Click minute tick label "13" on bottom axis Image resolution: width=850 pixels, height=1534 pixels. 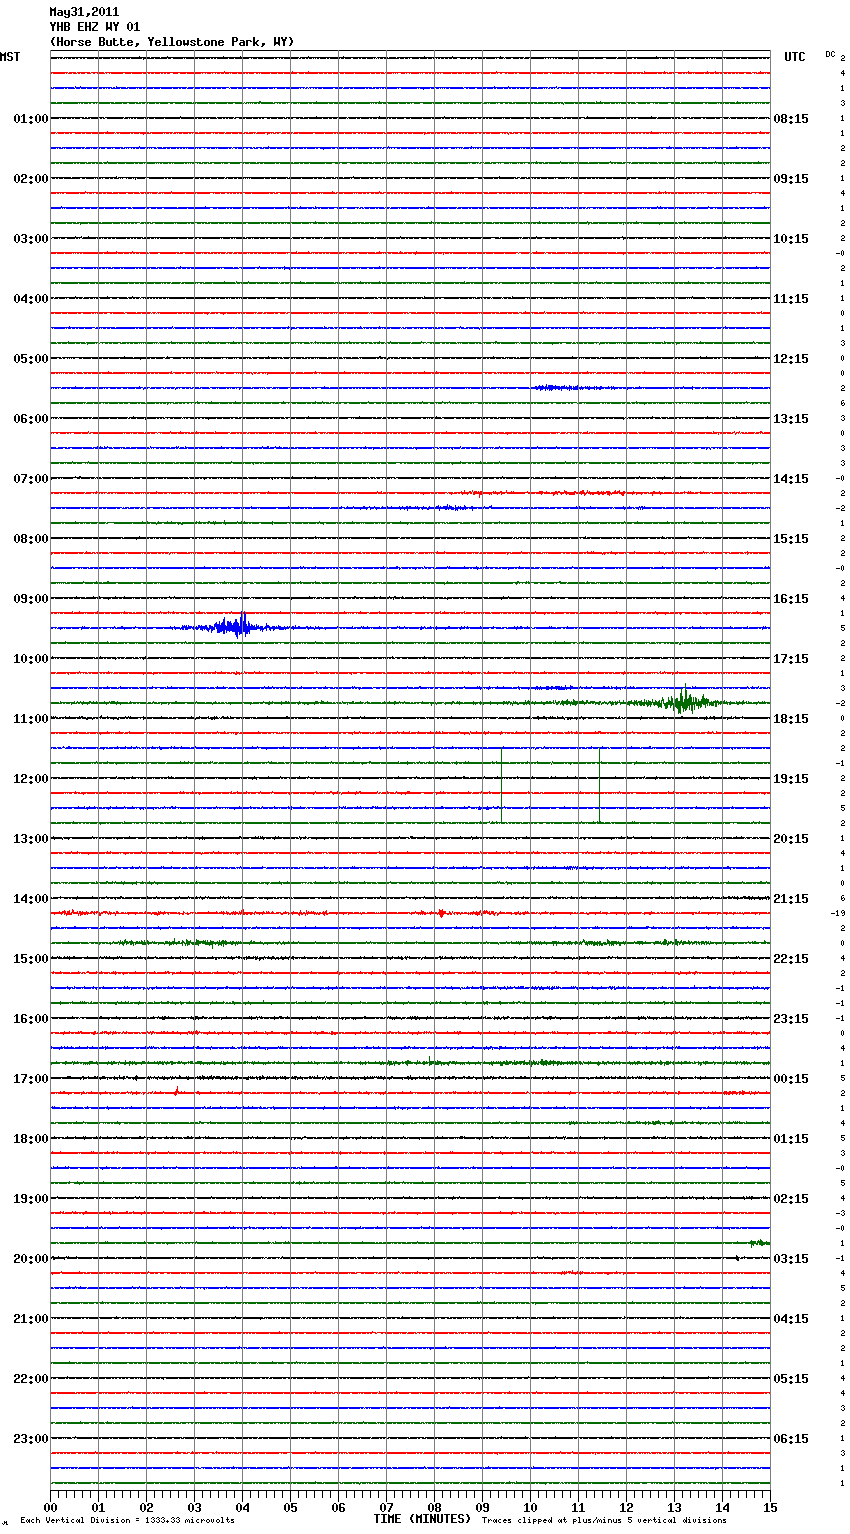coord(675,1507)
